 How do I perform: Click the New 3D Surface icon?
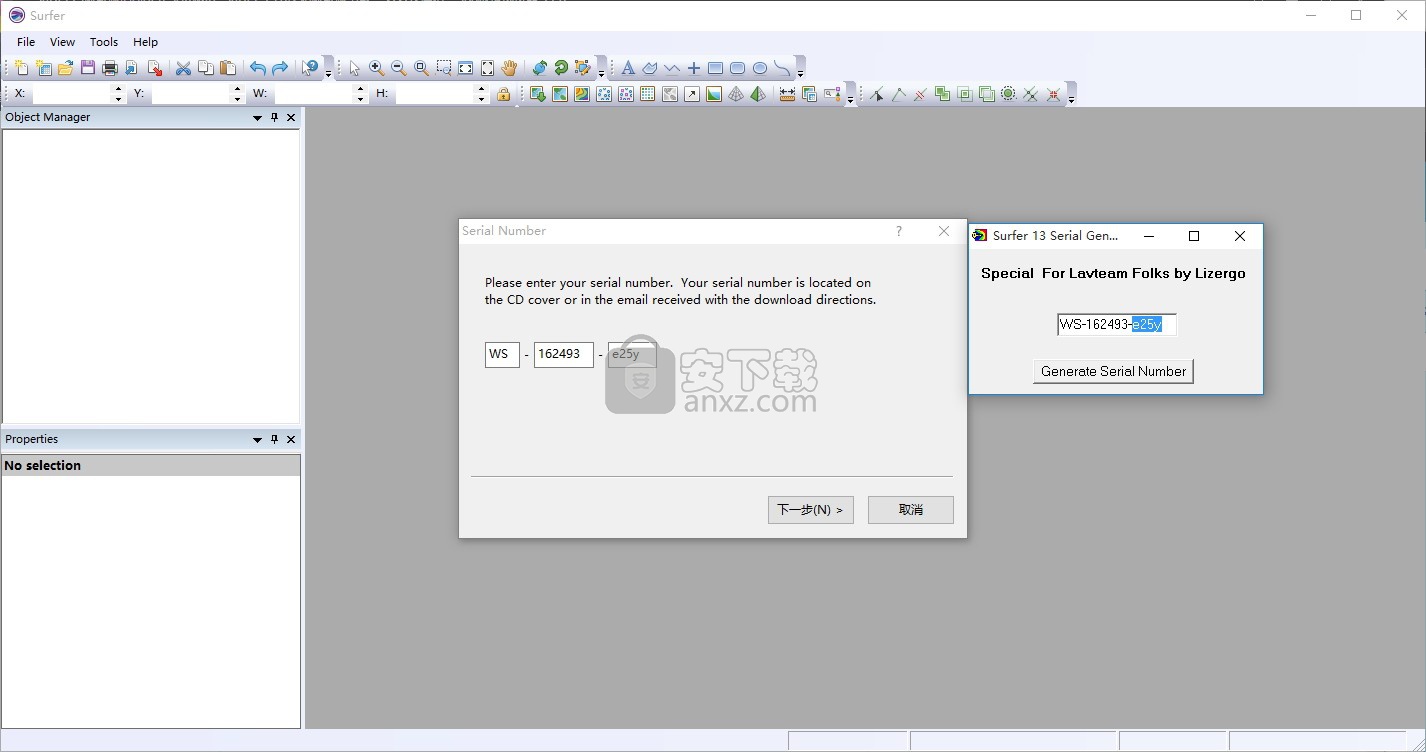pyautogui.click(x=758, y=94)
